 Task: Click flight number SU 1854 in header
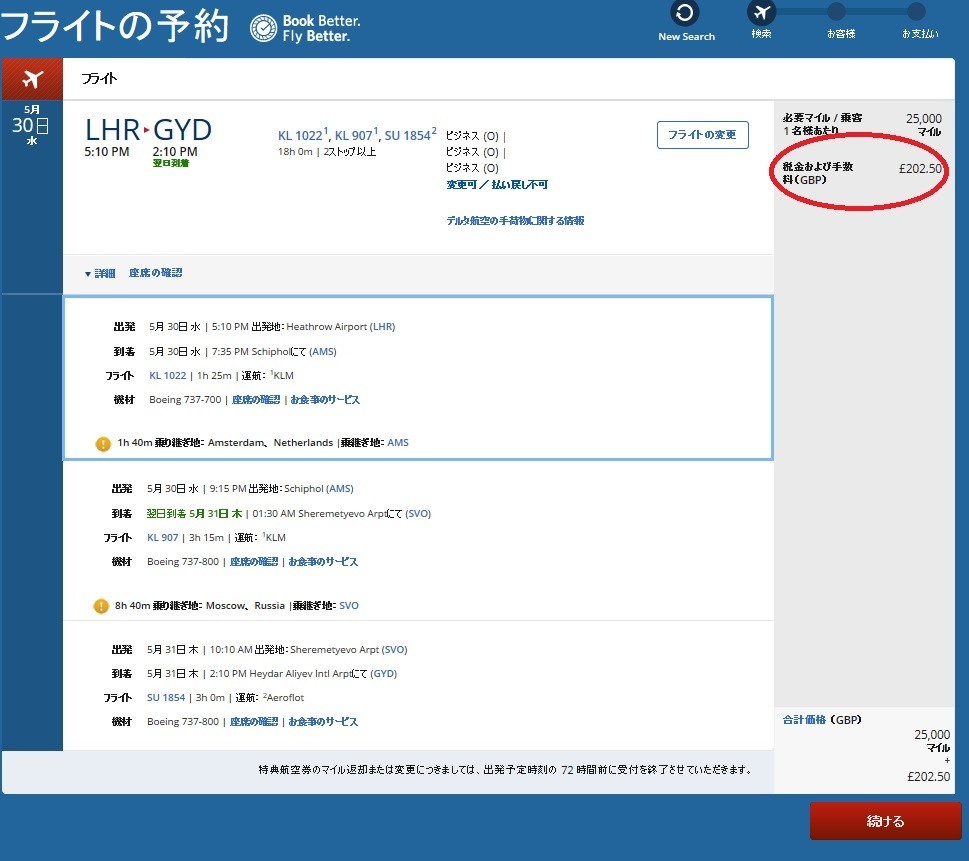[x=407, y=135]
